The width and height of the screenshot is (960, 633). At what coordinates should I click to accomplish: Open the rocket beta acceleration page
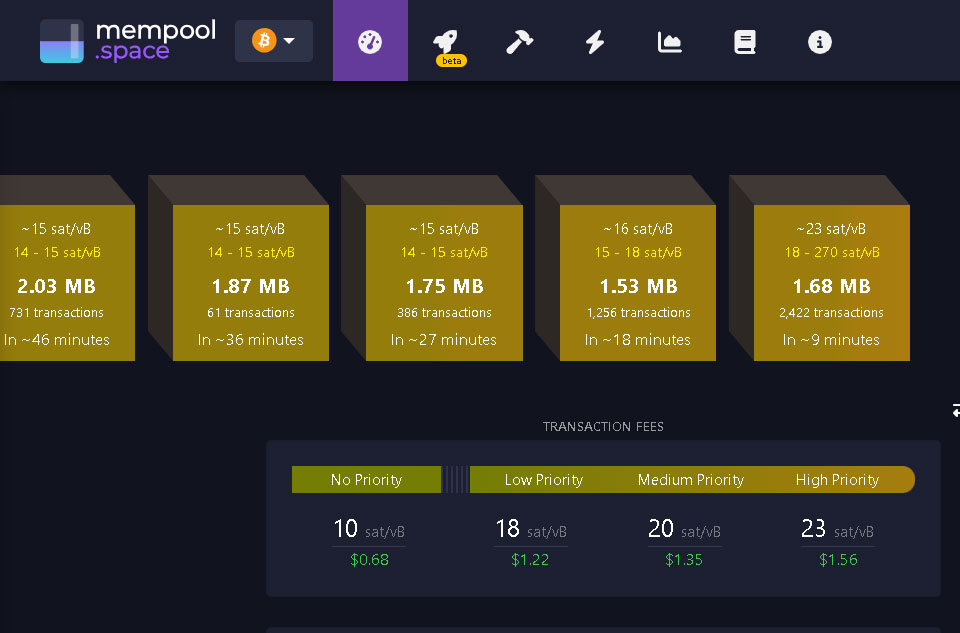[x=446, y=43]
